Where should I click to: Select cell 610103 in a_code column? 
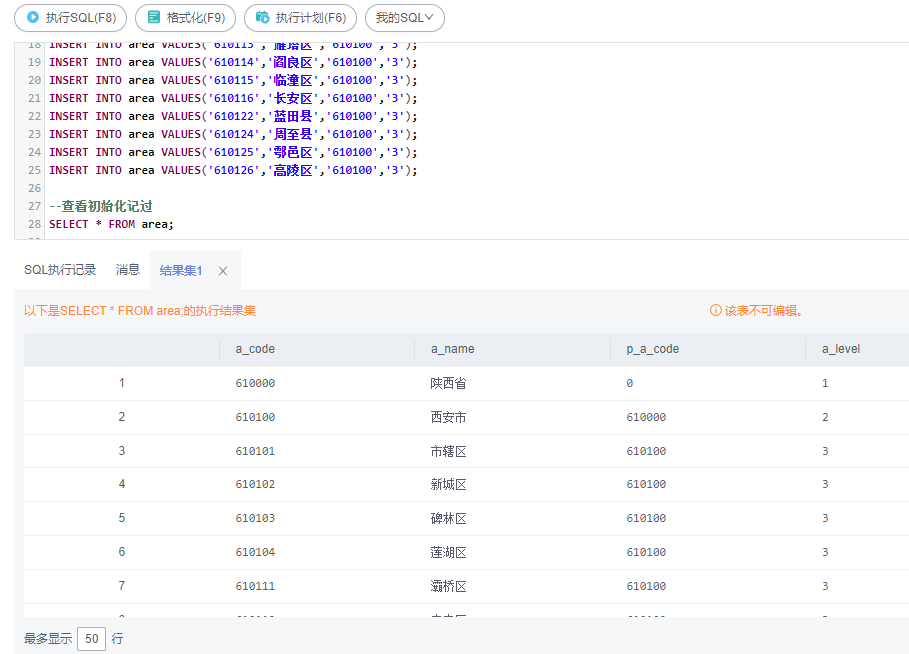[255, 518]
